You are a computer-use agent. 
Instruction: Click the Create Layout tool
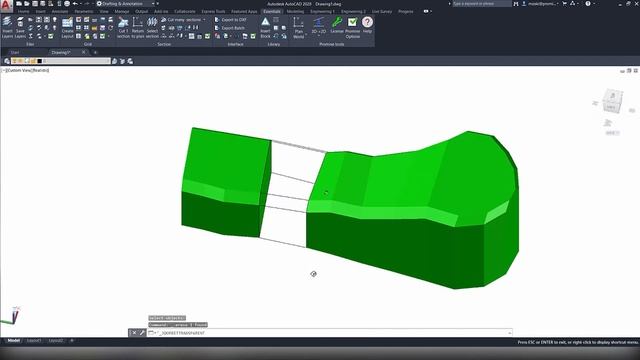(x=67, y=28)
